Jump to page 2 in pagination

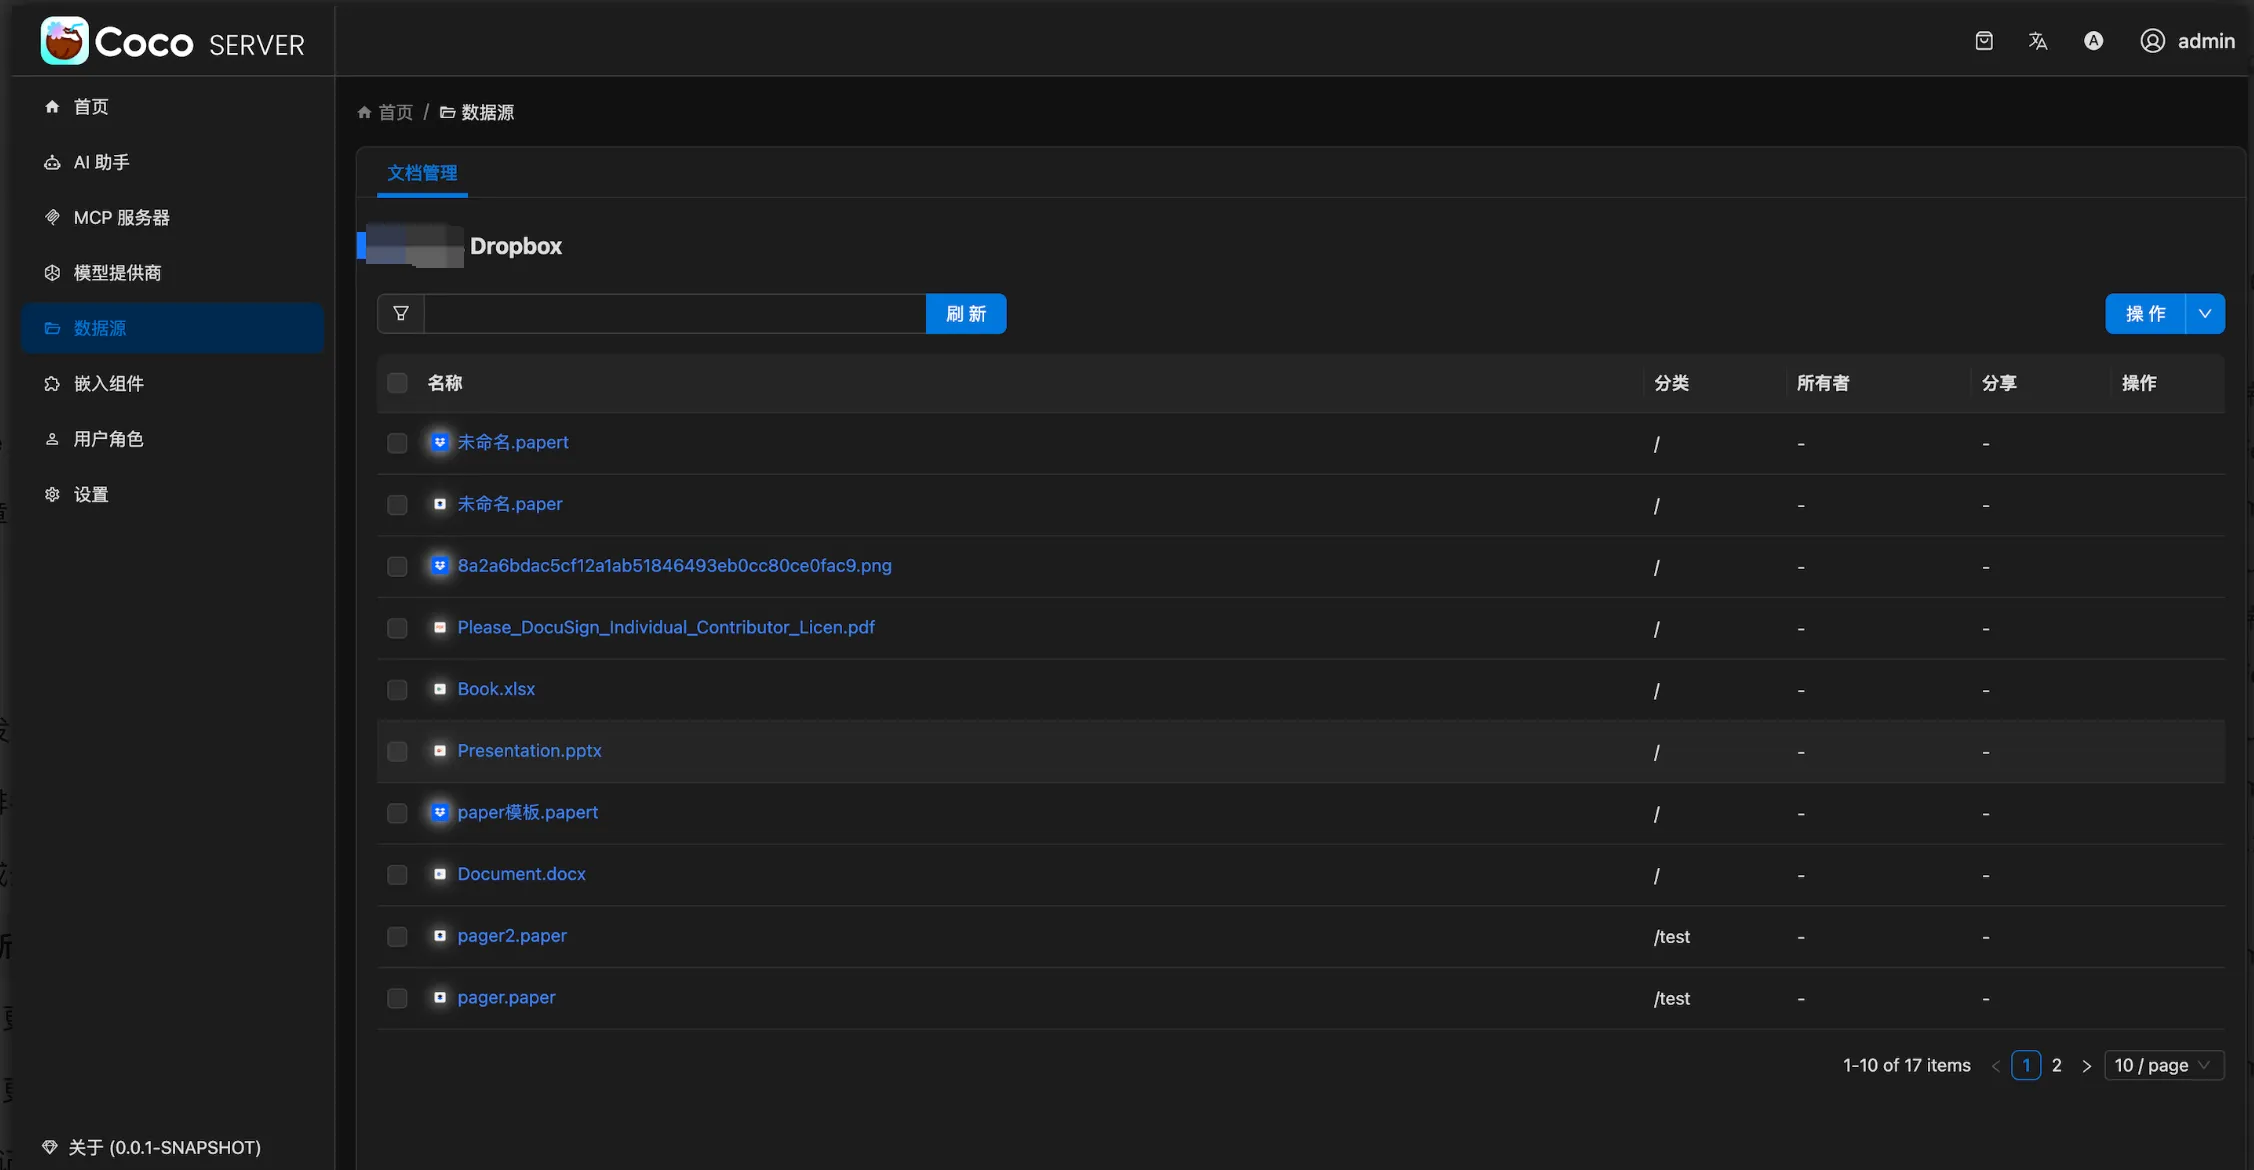pos(2056,1066)
